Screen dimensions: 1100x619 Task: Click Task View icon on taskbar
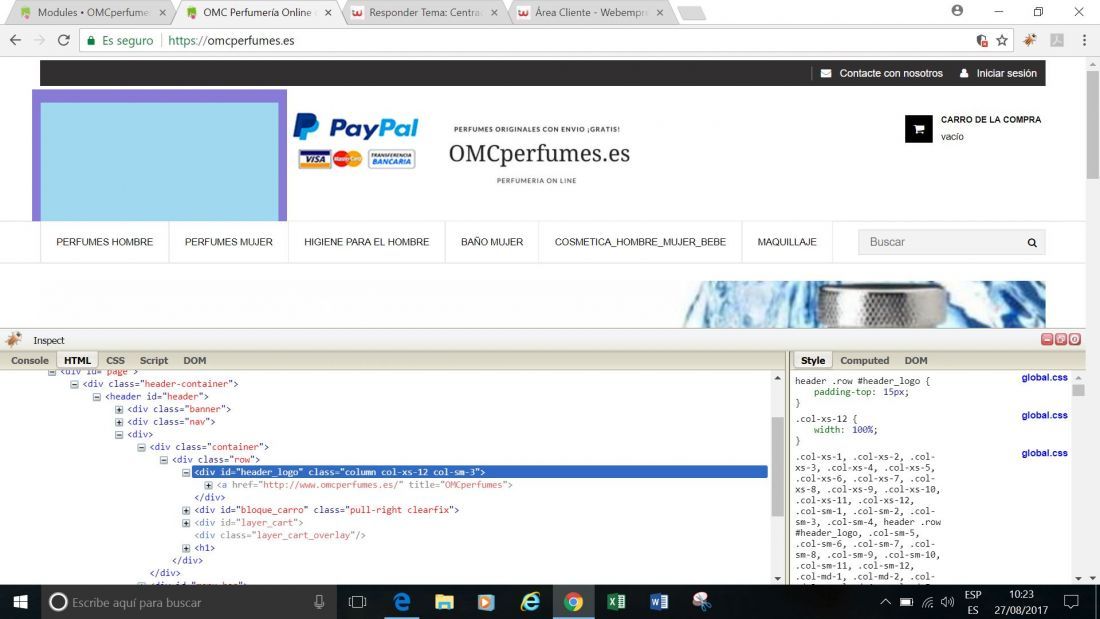[357, 601]
